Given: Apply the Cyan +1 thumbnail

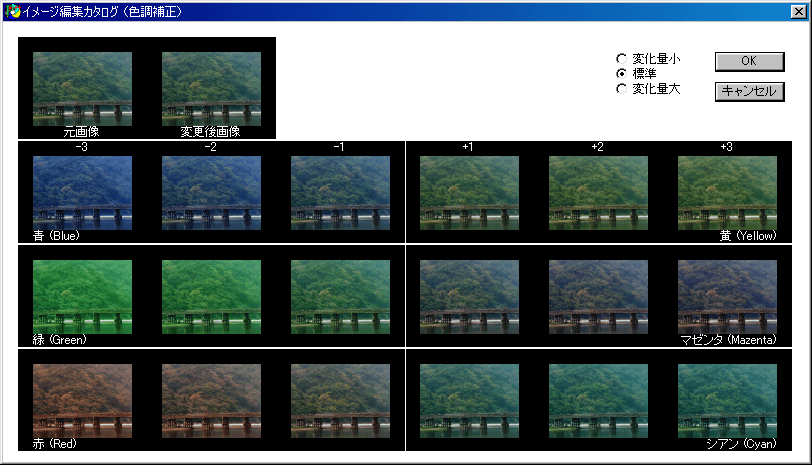Looking at the screenshot, I should [x=469, y=401].
